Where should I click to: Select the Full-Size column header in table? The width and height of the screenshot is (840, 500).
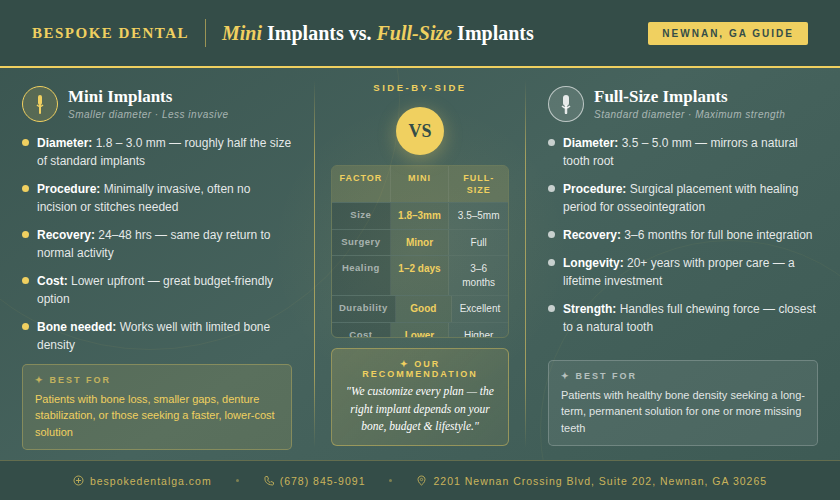(479, 184)
